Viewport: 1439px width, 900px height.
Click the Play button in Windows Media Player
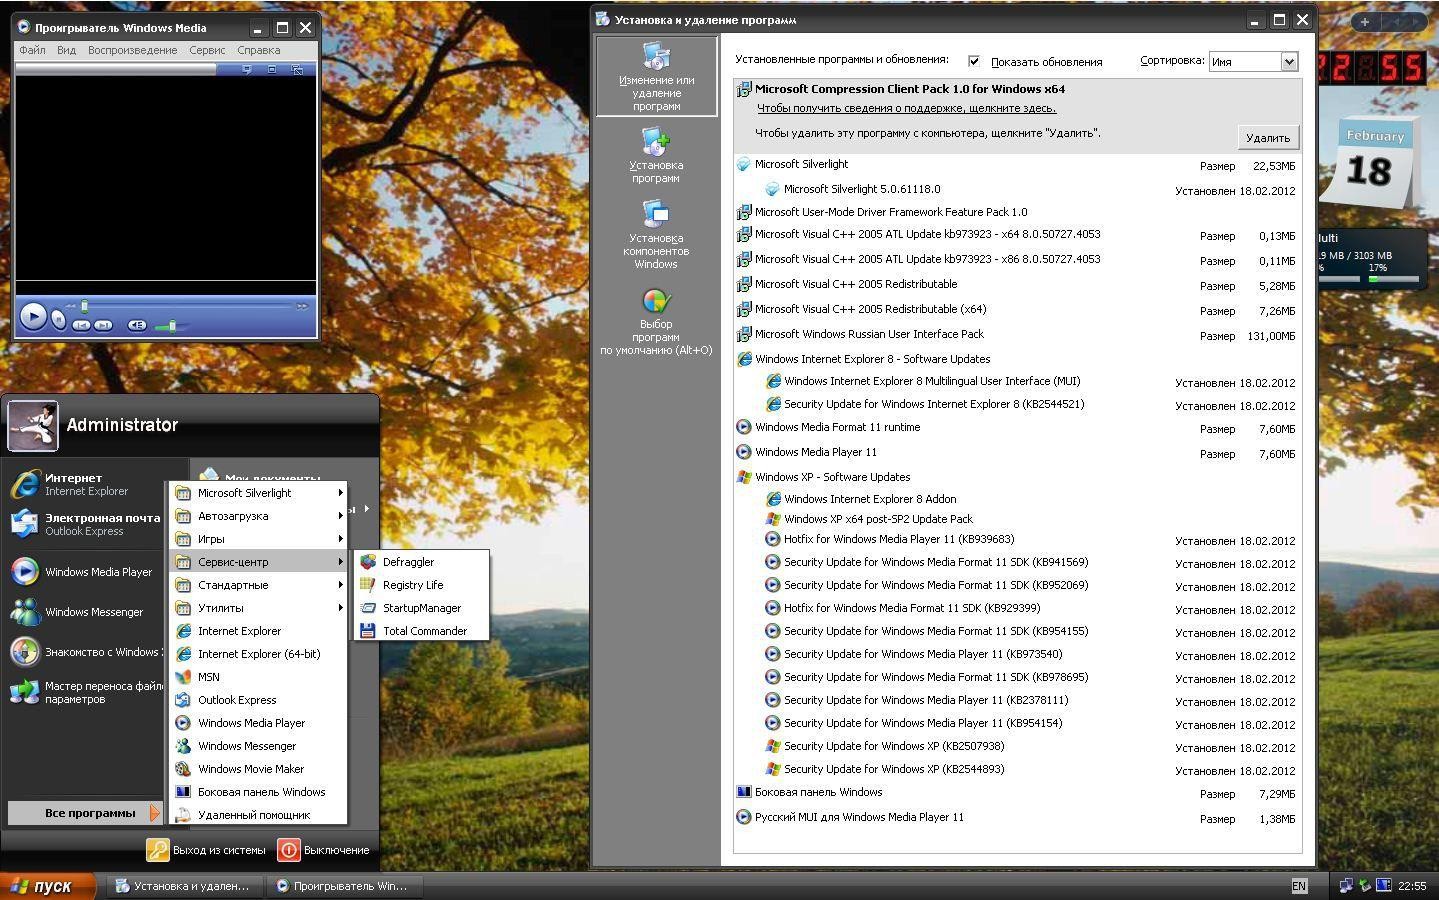(33, 316)
